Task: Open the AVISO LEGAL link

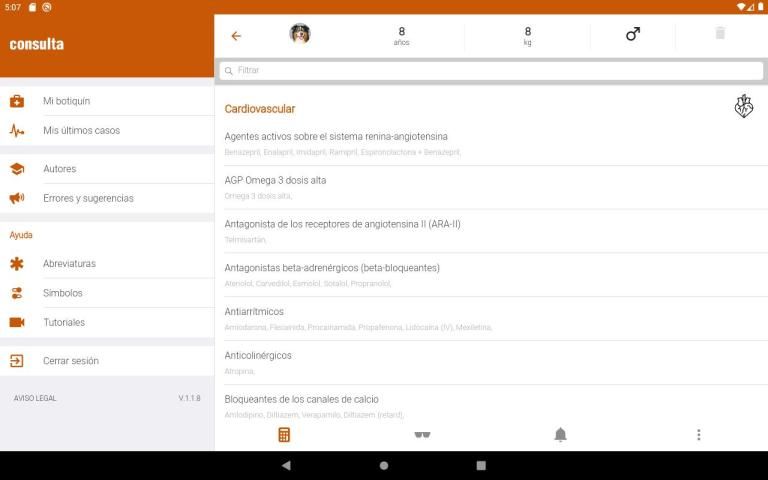Action: 35,398
